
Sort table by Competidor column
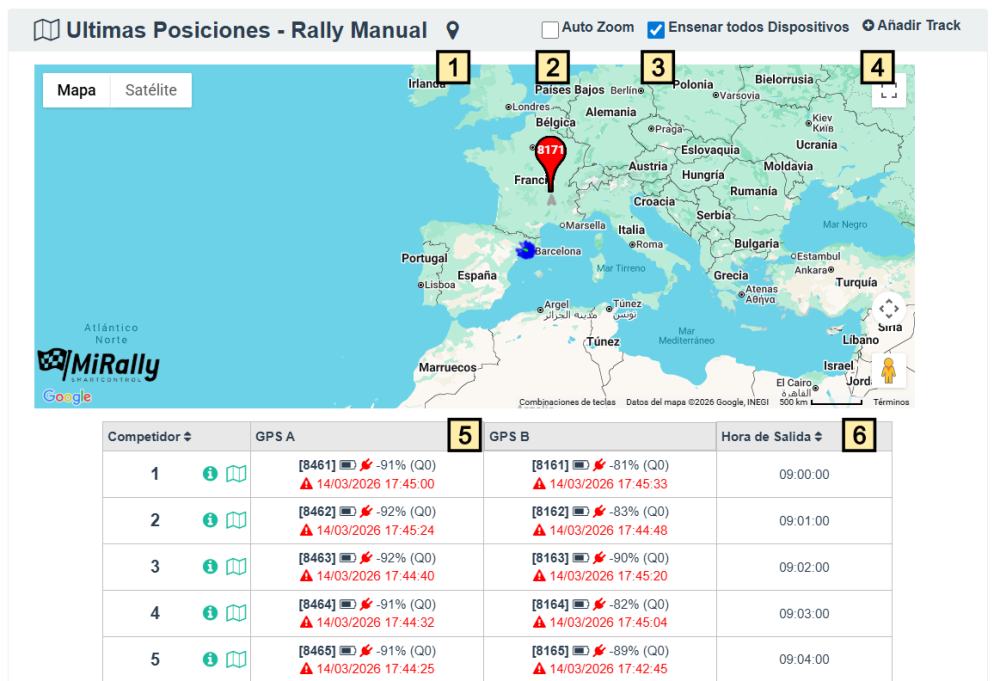150,437
